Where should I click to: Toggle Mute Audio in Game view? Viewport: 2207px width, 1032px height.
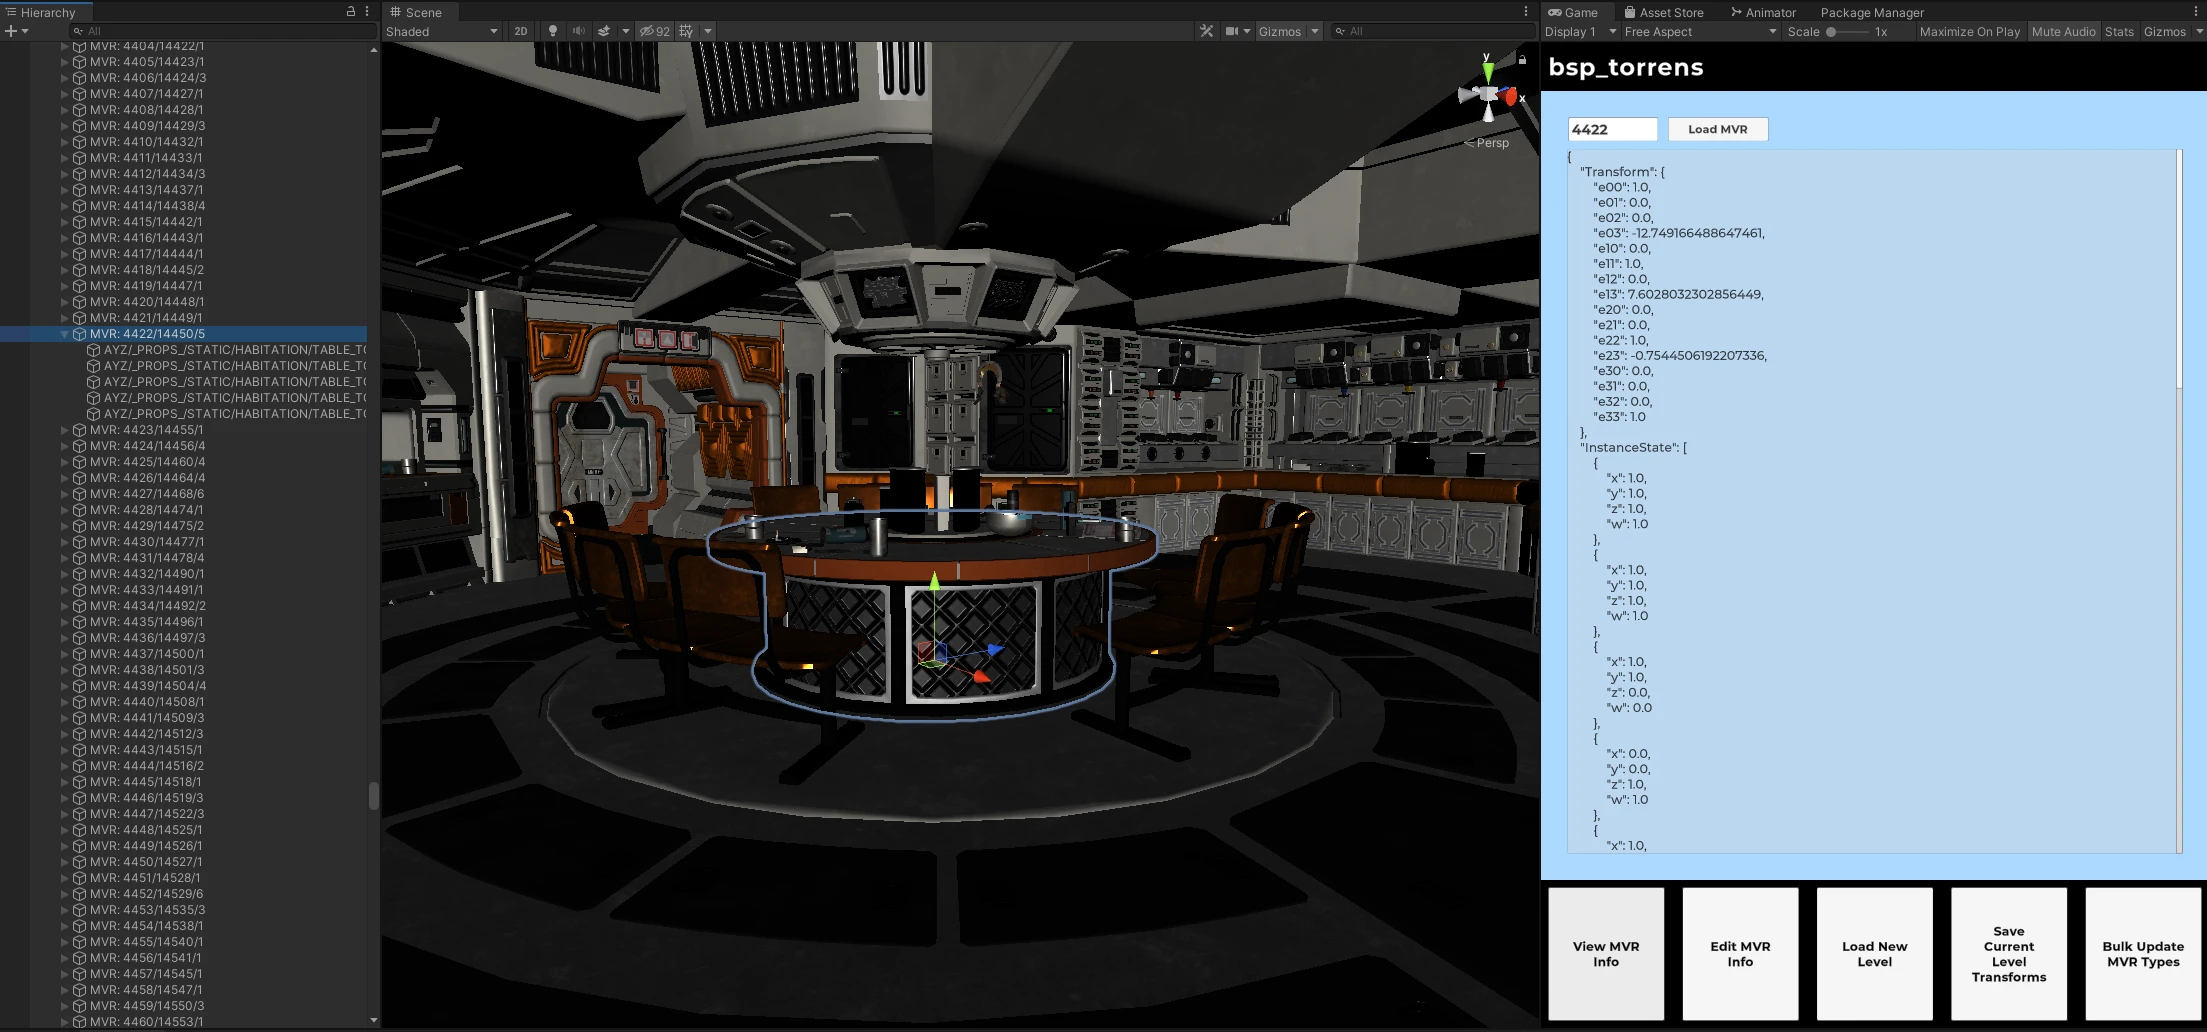2063,31
